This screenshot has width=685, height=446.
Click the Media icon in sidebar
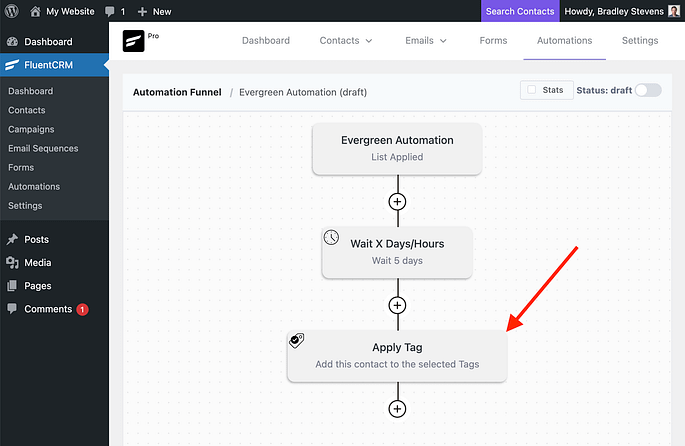click(x=12, y=263)
